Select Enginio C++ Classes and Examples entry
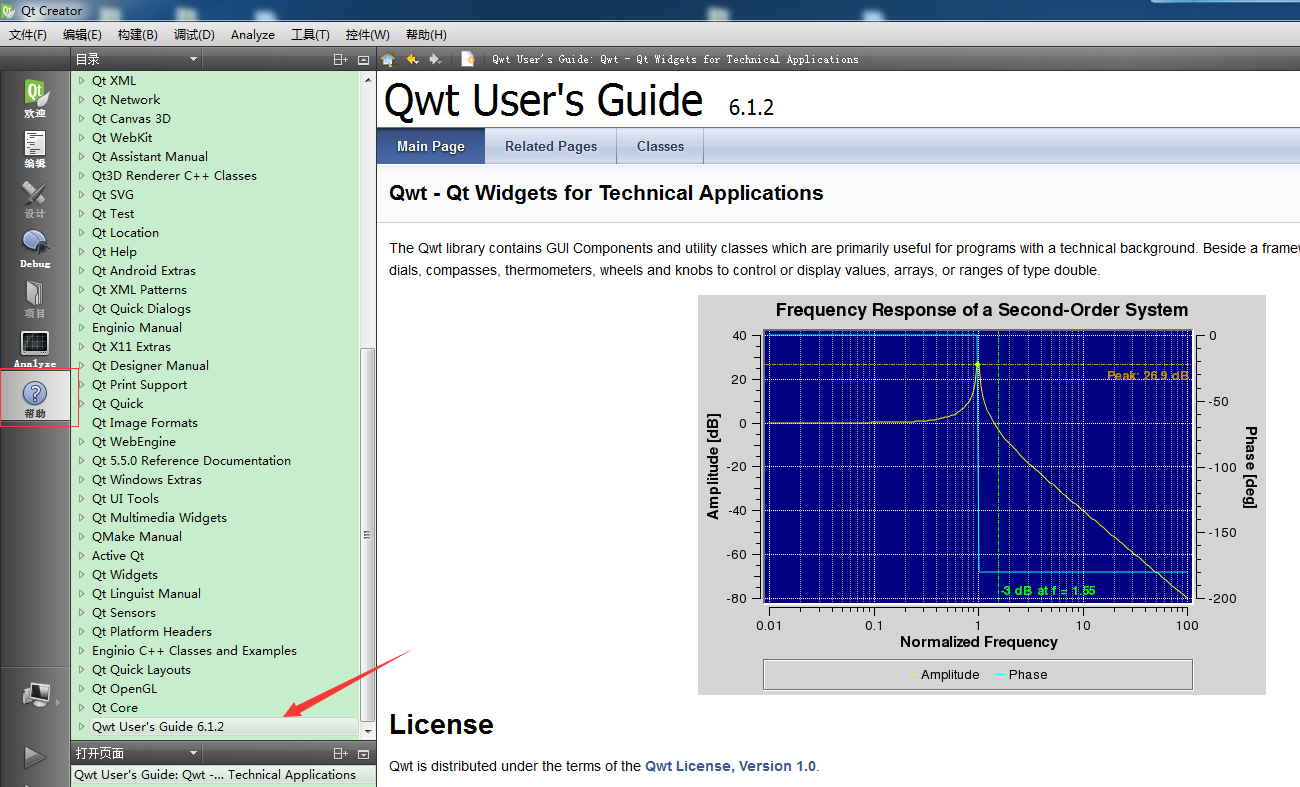The image size is (1300, 787). point(194,651)
